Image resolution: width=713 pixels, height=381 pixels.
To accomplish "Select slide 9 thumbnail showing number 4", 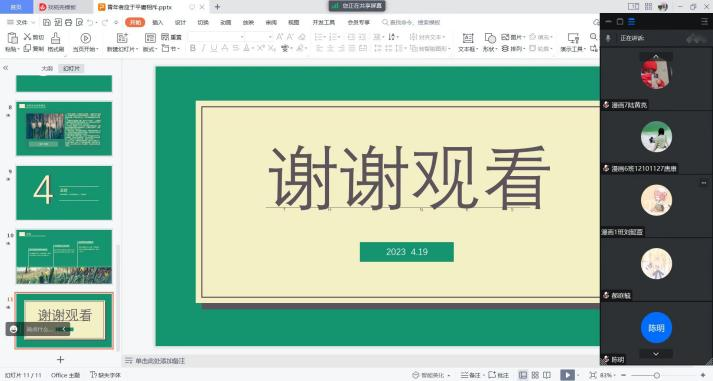I will (x=64, y=193).
